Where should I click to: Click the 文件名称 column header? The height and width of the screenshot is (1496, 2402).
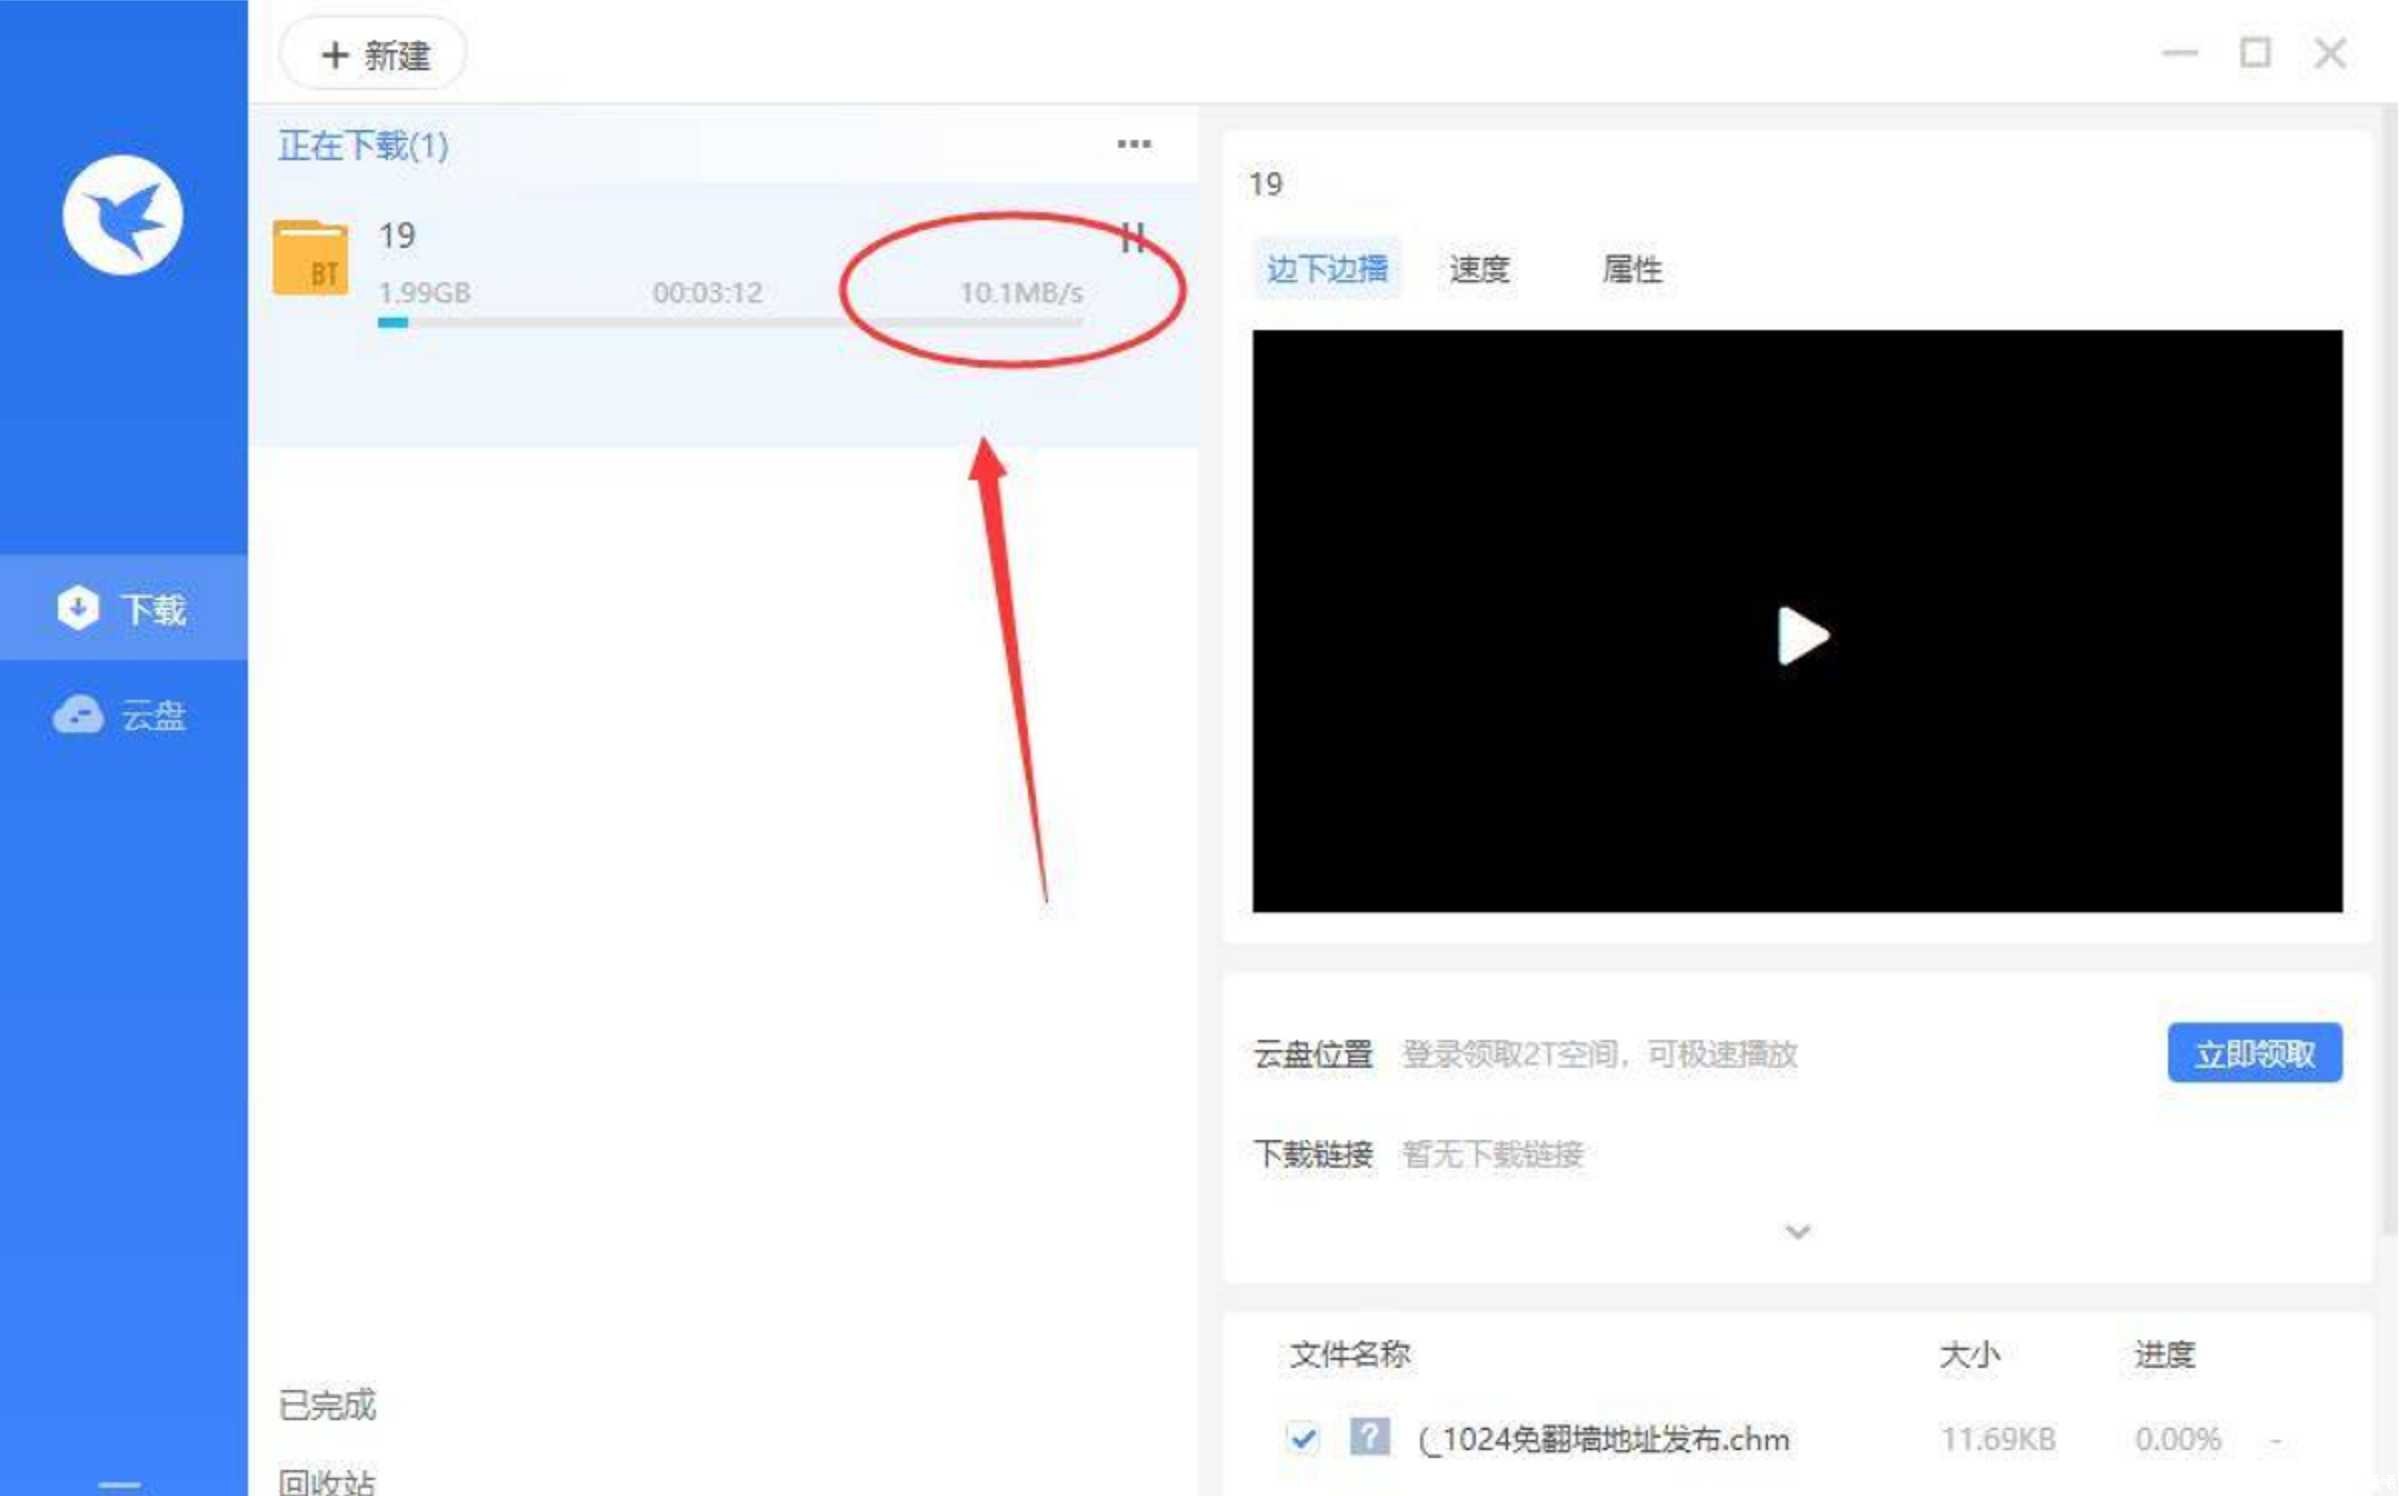click(x=1350, y=1354)
